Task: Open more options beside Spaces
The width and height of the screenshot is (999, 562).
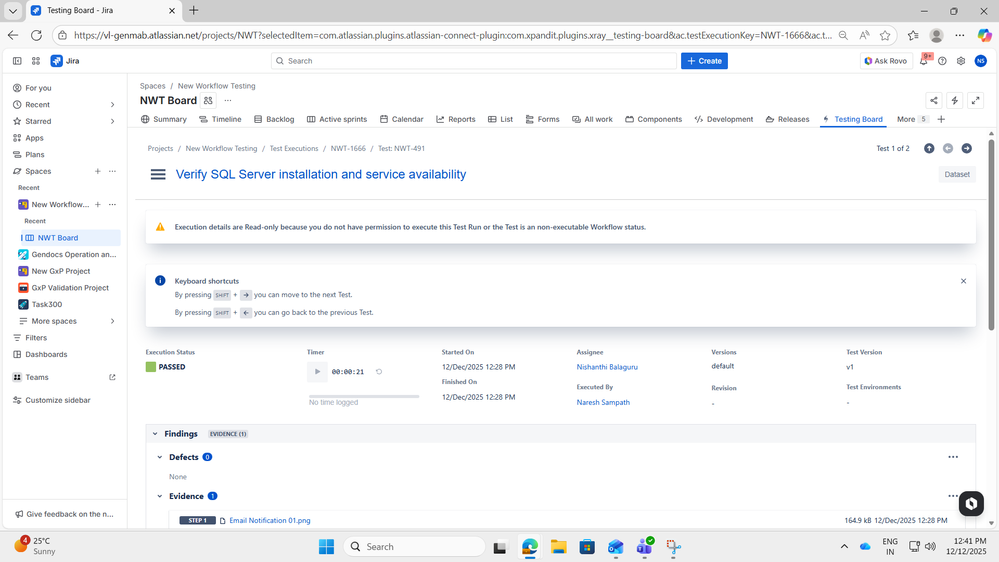Action: [x=112, y=171]
